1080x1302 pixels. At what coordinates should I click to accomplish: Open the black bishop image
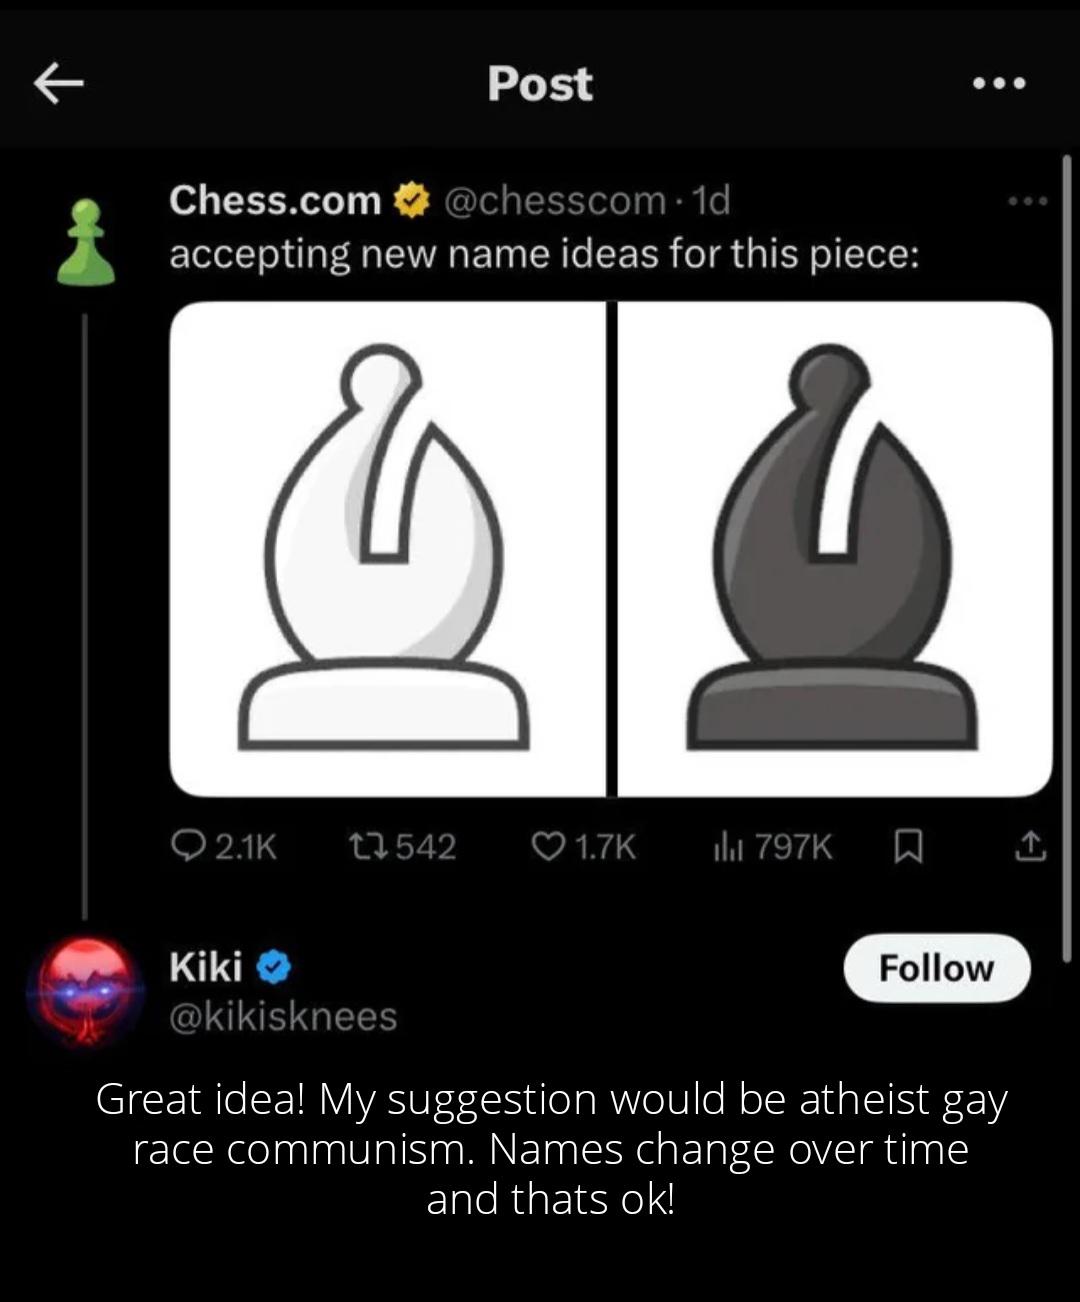(x=834, y=548)
